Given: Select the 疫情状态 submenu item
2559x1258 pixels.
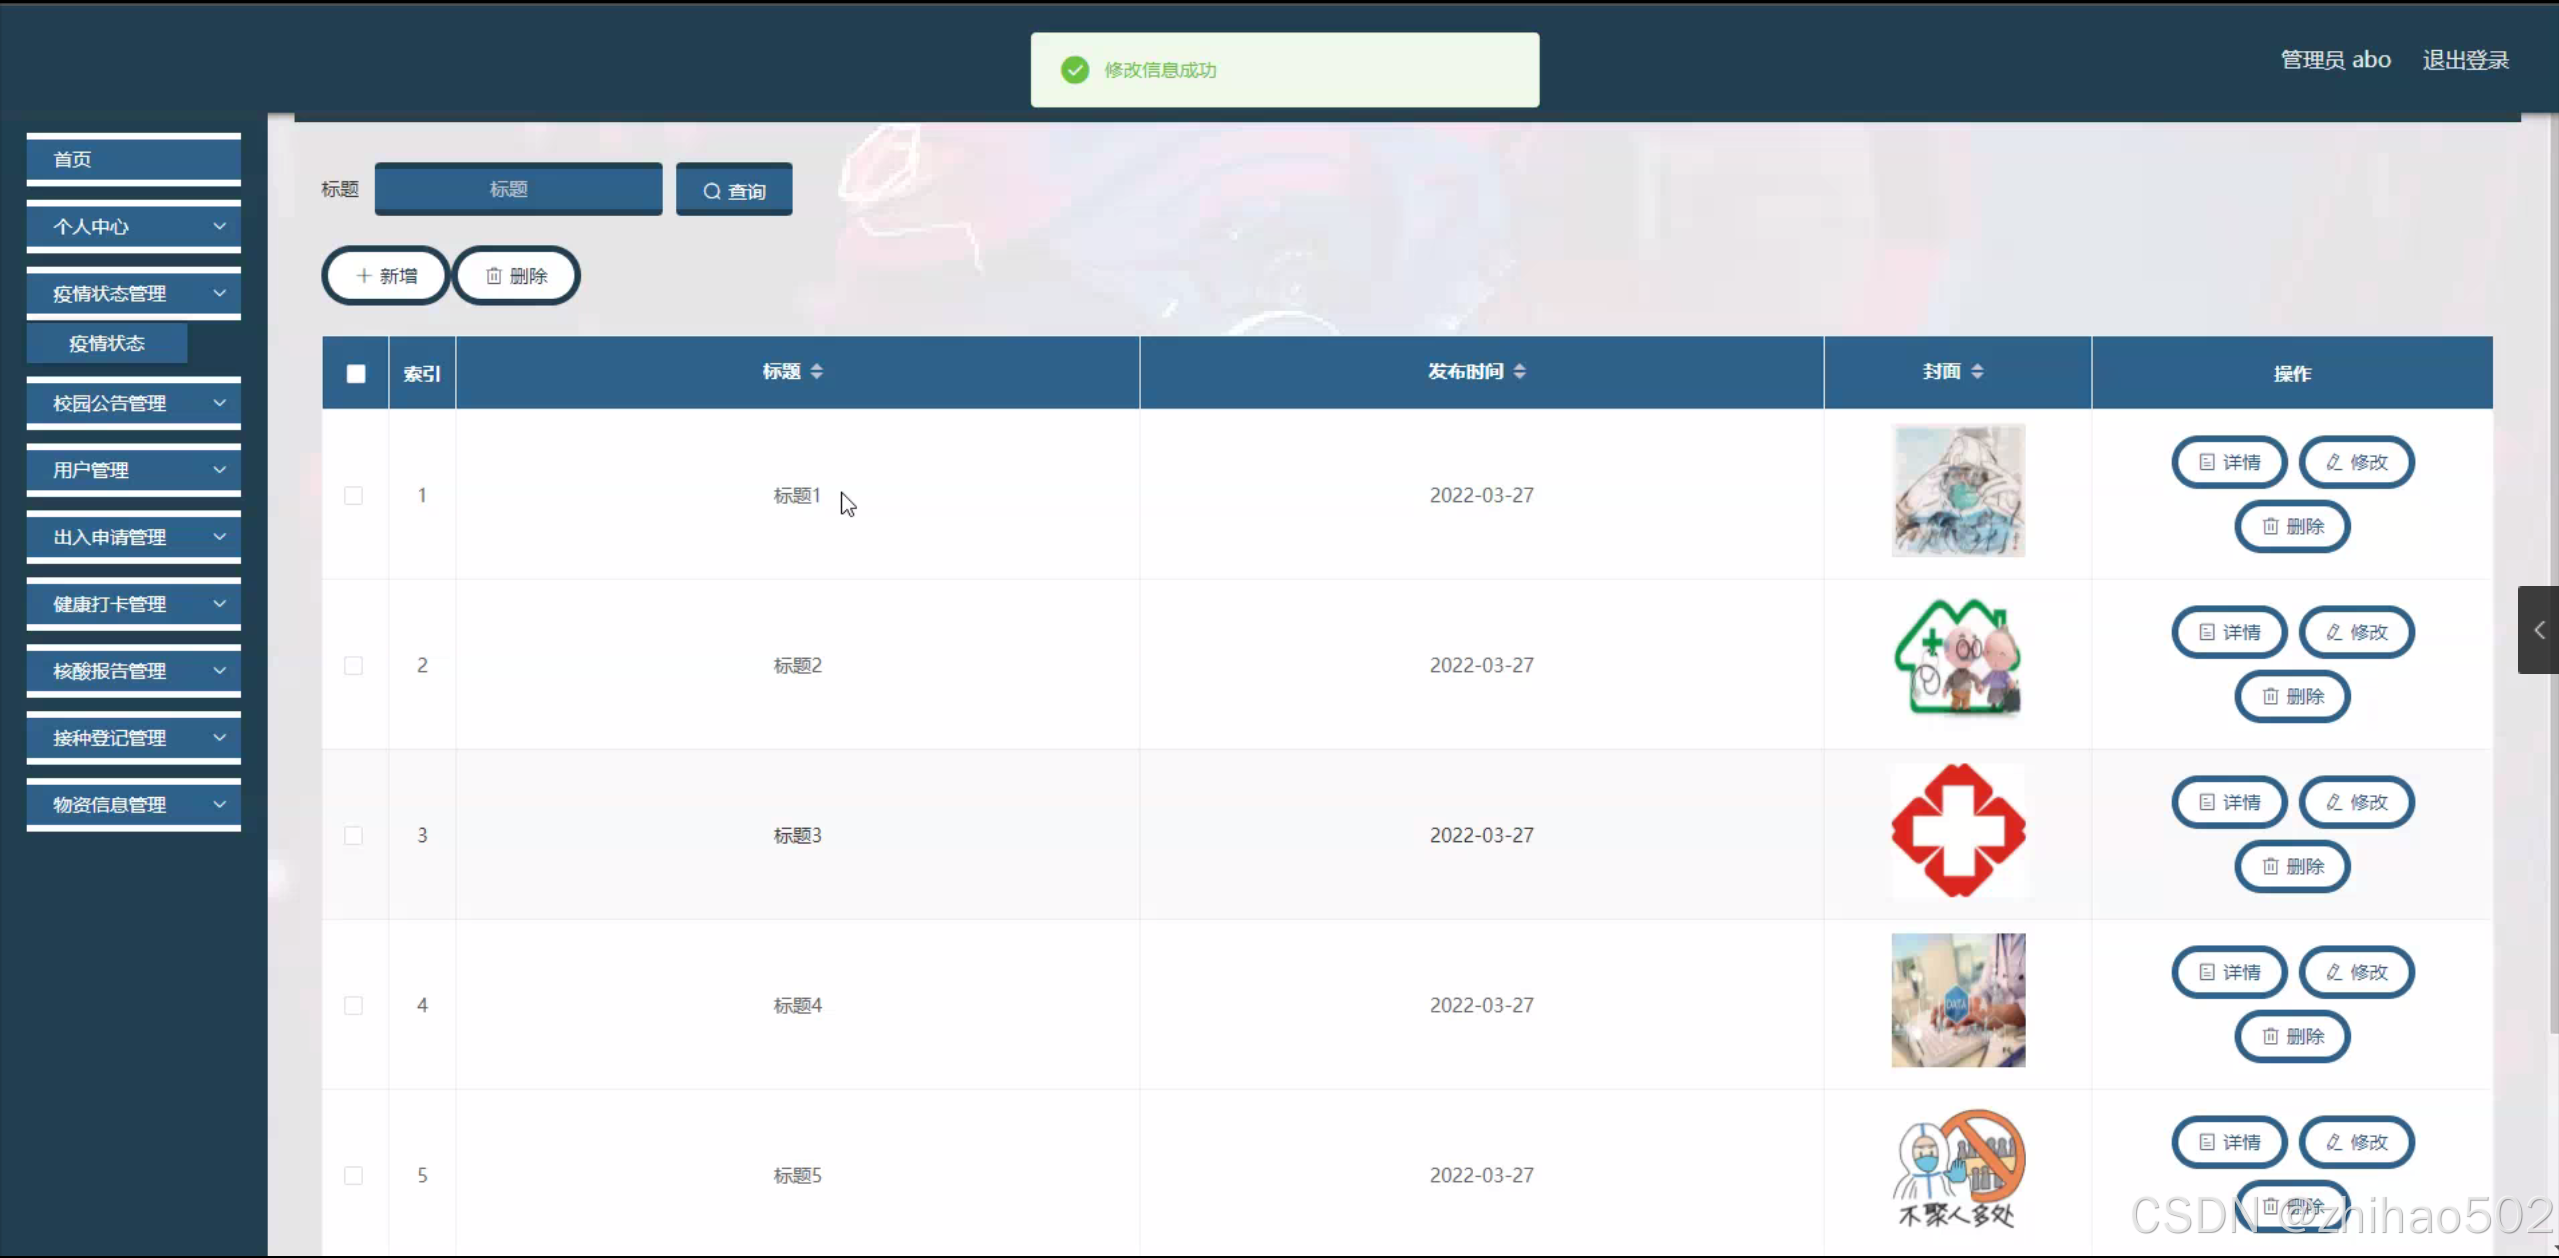Looking at the screenshot, I should (107, 344).
